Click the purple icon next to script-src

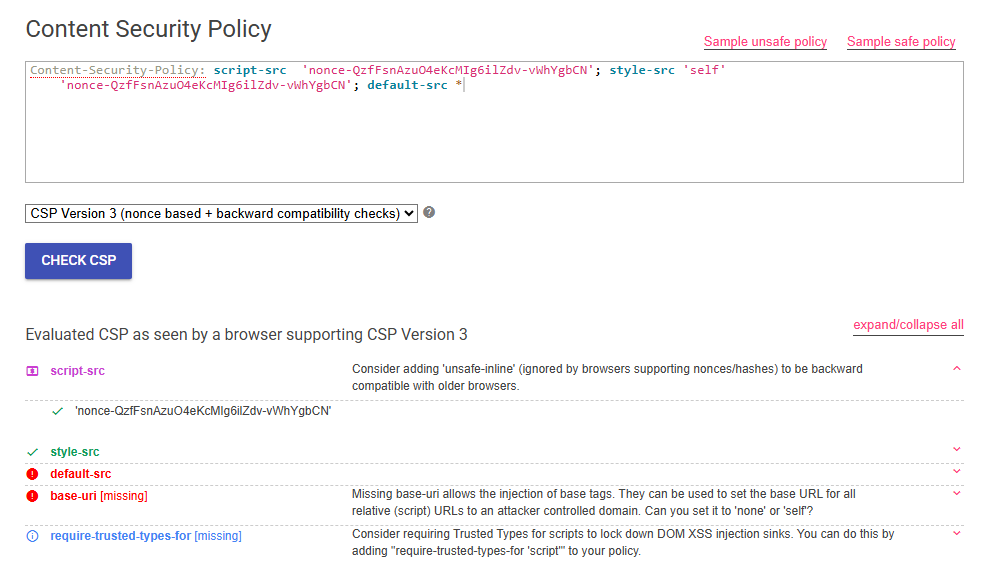pos(32,371)
